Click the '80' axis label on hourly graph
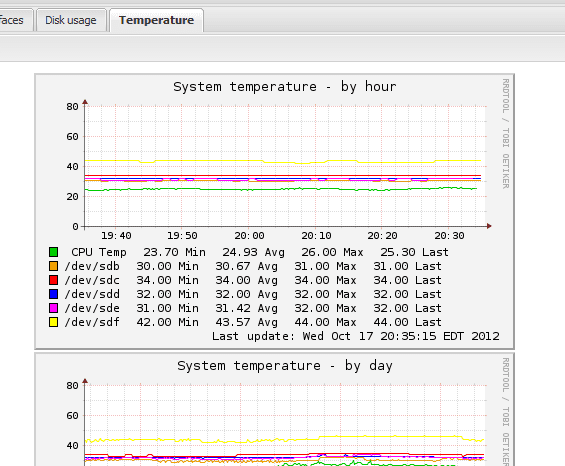The width and height of the screenshot is (565, 466). (x=72, y=107)
